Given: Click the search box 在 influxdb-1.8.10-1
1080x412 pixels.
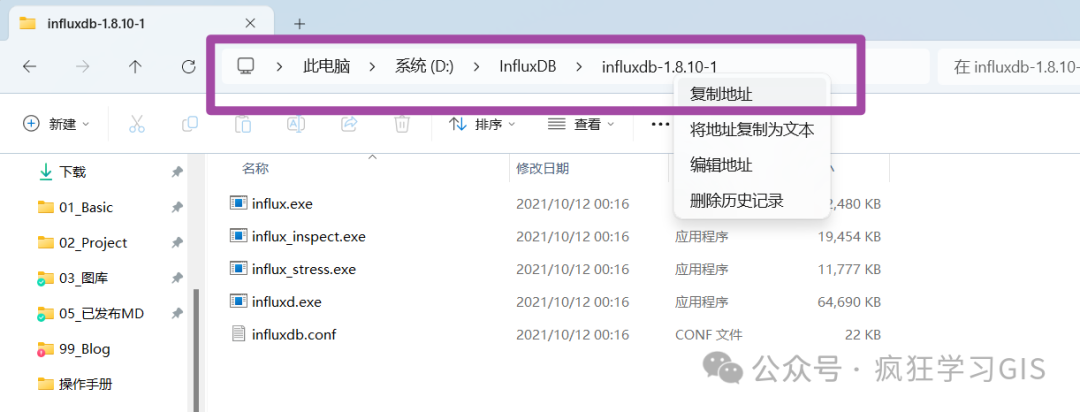Looking at the screenshot, I should click(x=1009, y=67).
